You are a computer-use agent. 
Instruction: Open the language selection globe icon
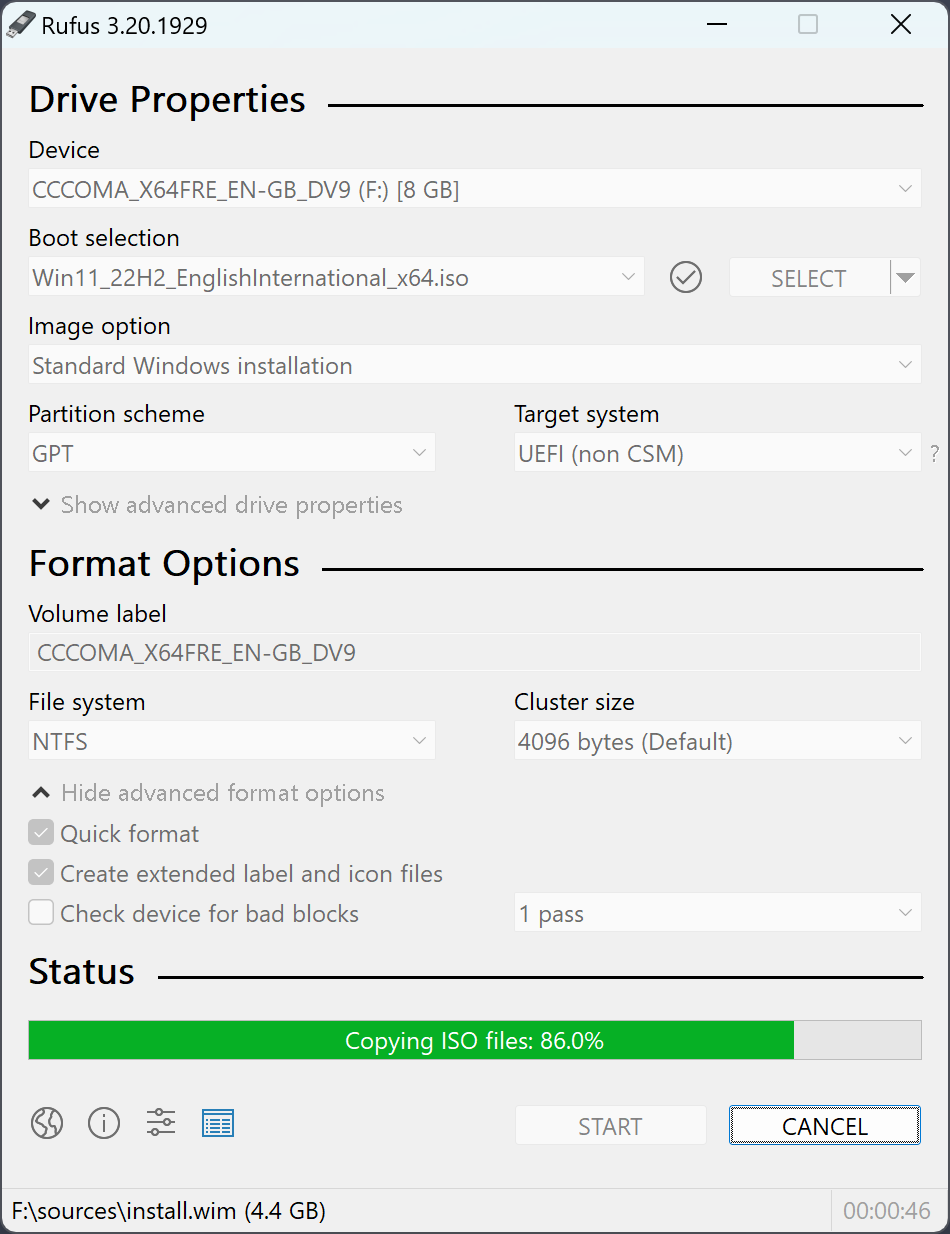[x=46, y=1123]
